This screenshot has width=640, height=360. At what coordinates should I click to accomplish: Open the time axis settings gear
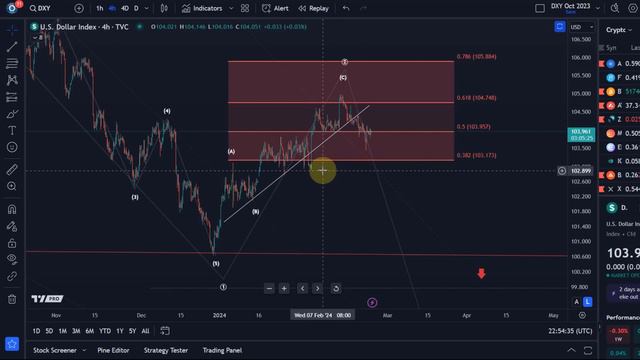click(x=582, y=315)
